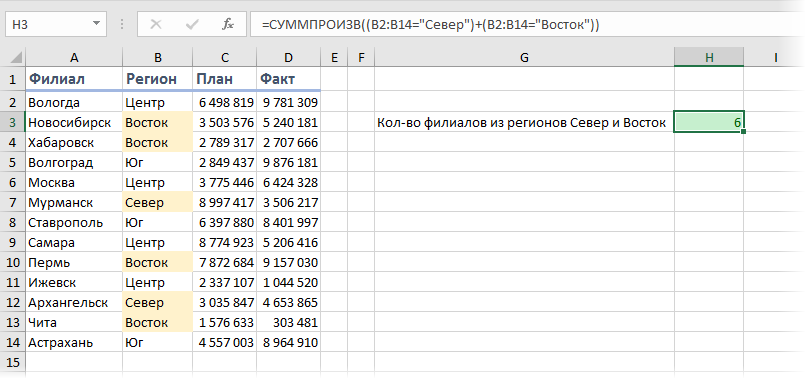806x379 pixels.
Task: Click fact value 9 157 030
Action: point(288,263)
